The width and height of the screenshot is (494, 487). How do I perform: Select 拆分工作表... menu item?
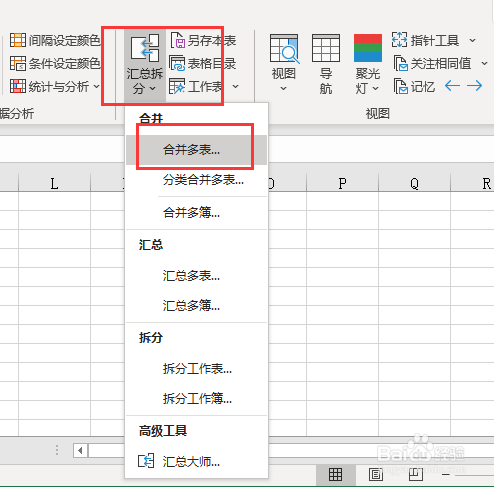click(196, 369)
